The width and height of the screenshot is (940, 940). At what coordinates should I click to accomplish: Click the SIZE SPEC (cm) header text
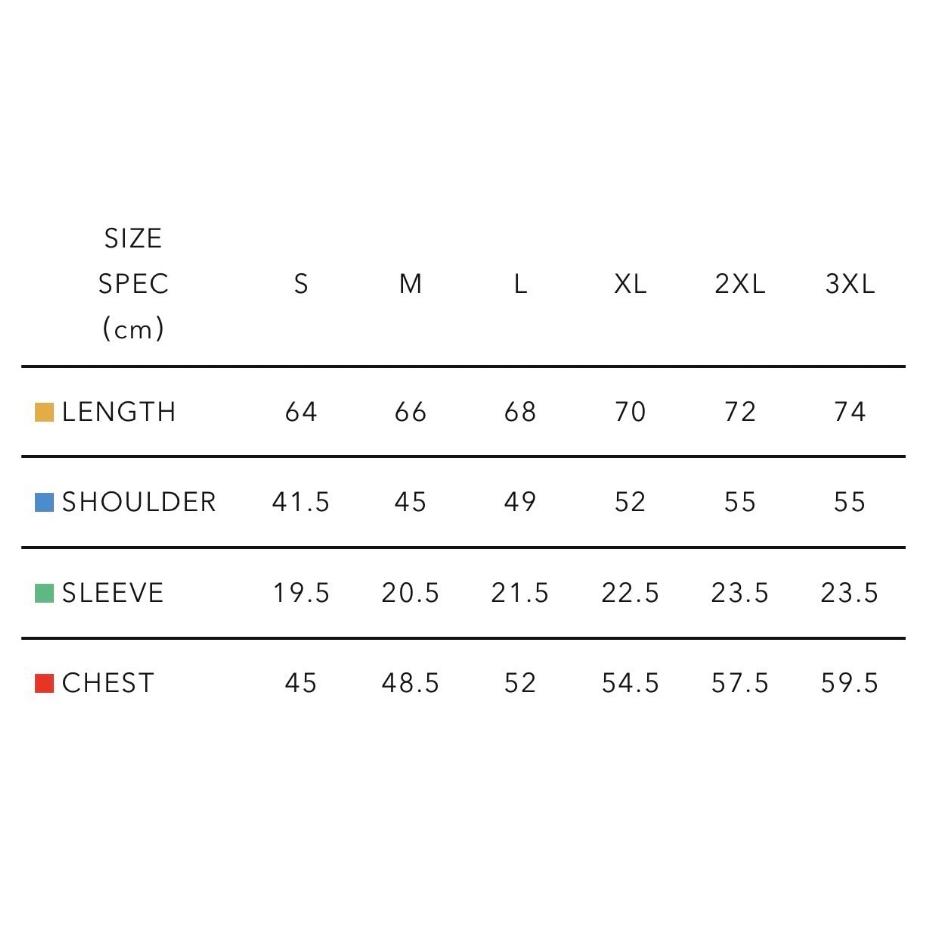coord(133,284)
